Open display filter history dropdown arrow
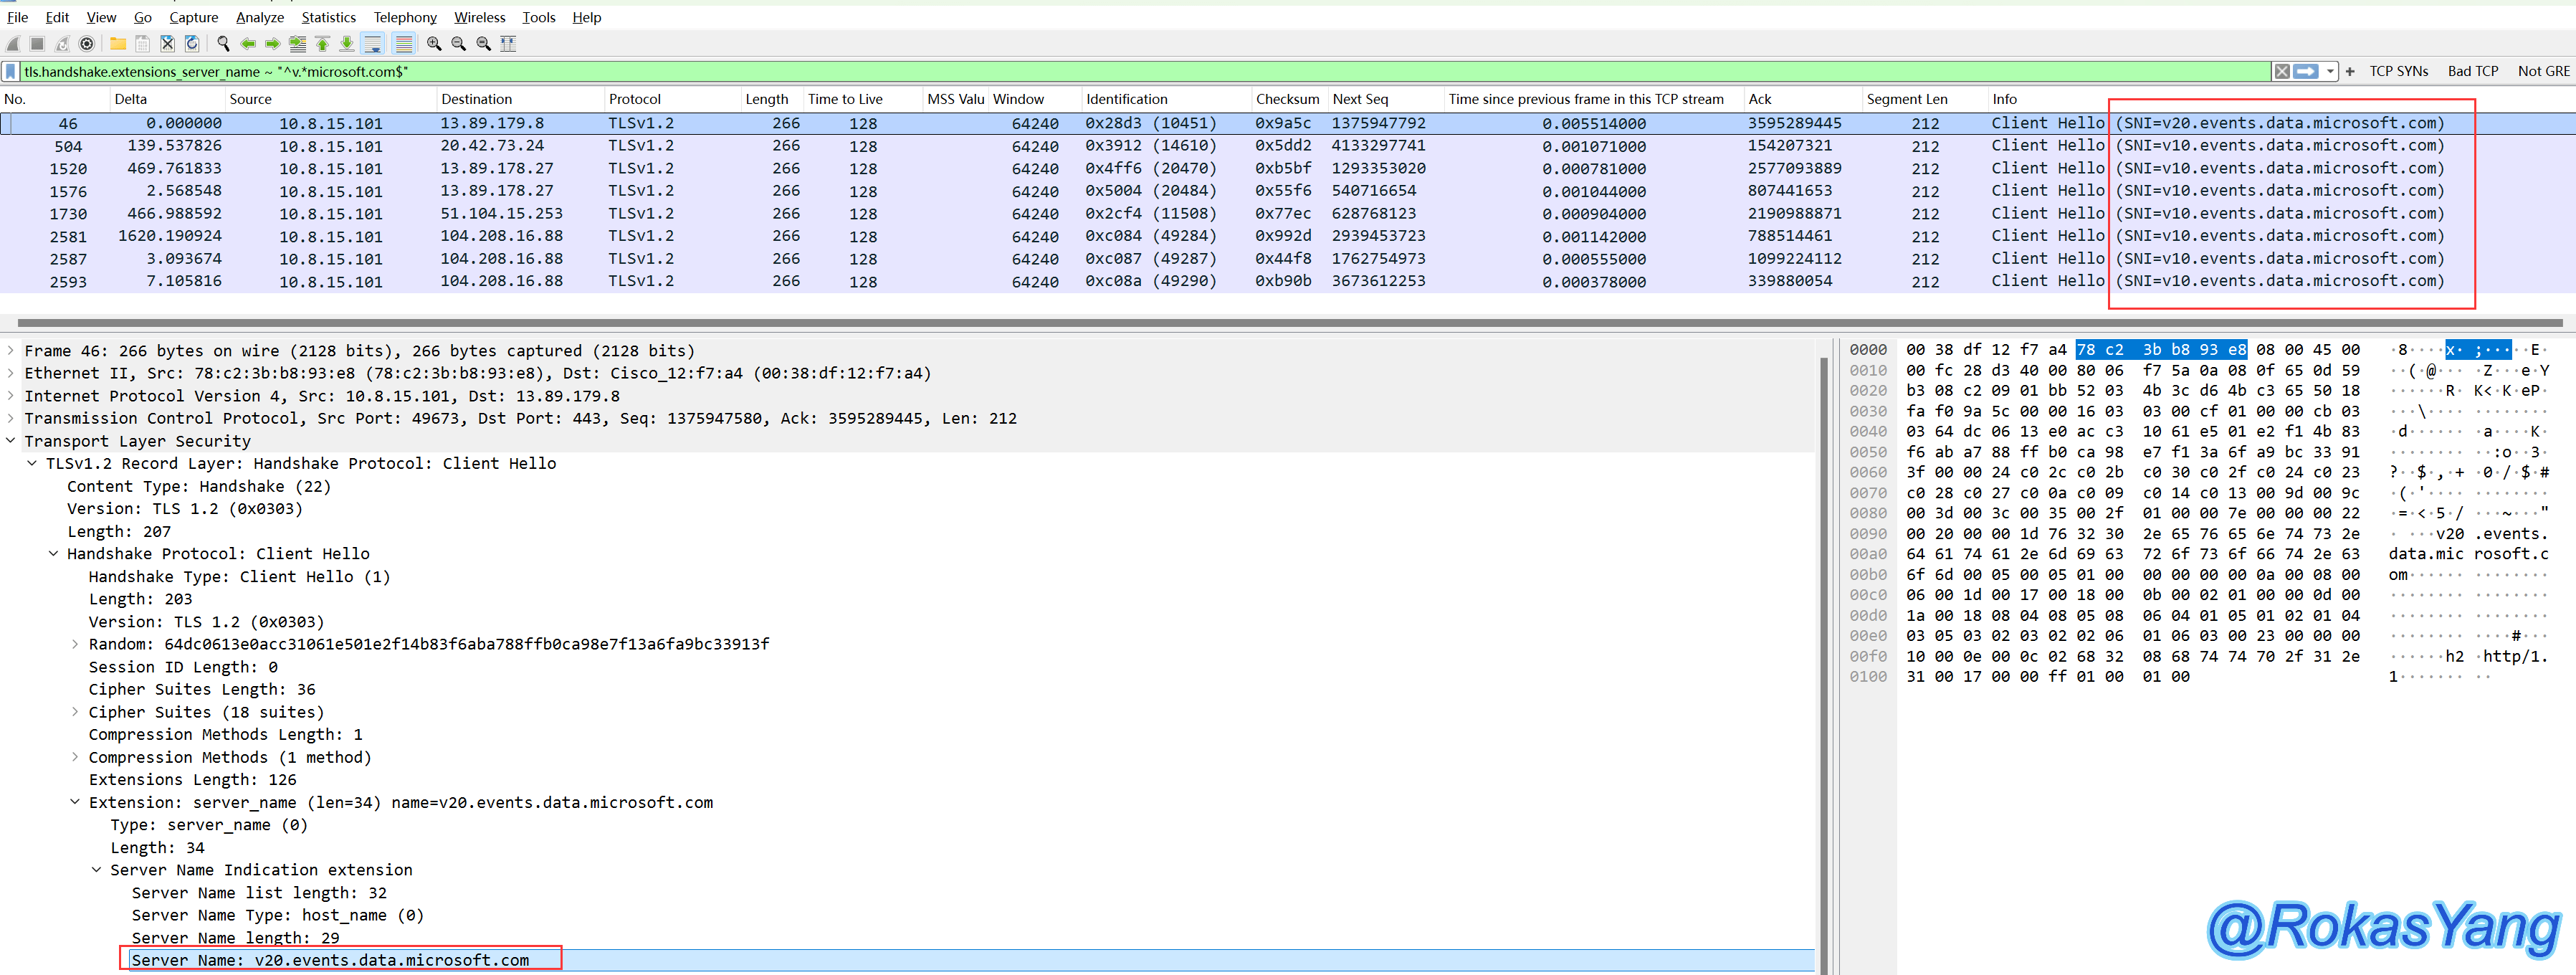 coord(2331,71)
